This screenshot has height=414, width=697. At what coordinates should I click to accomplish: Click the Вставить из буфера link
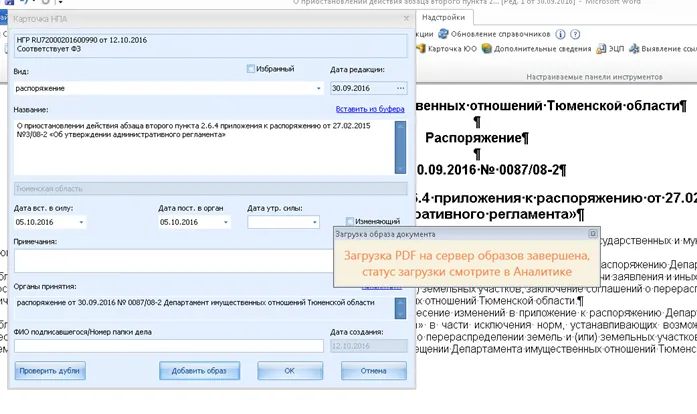tap(370, 109)
